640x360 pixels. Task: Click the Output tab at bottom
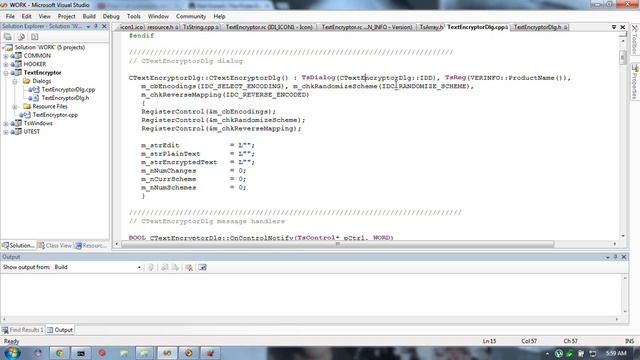click(x=60, y=330)
